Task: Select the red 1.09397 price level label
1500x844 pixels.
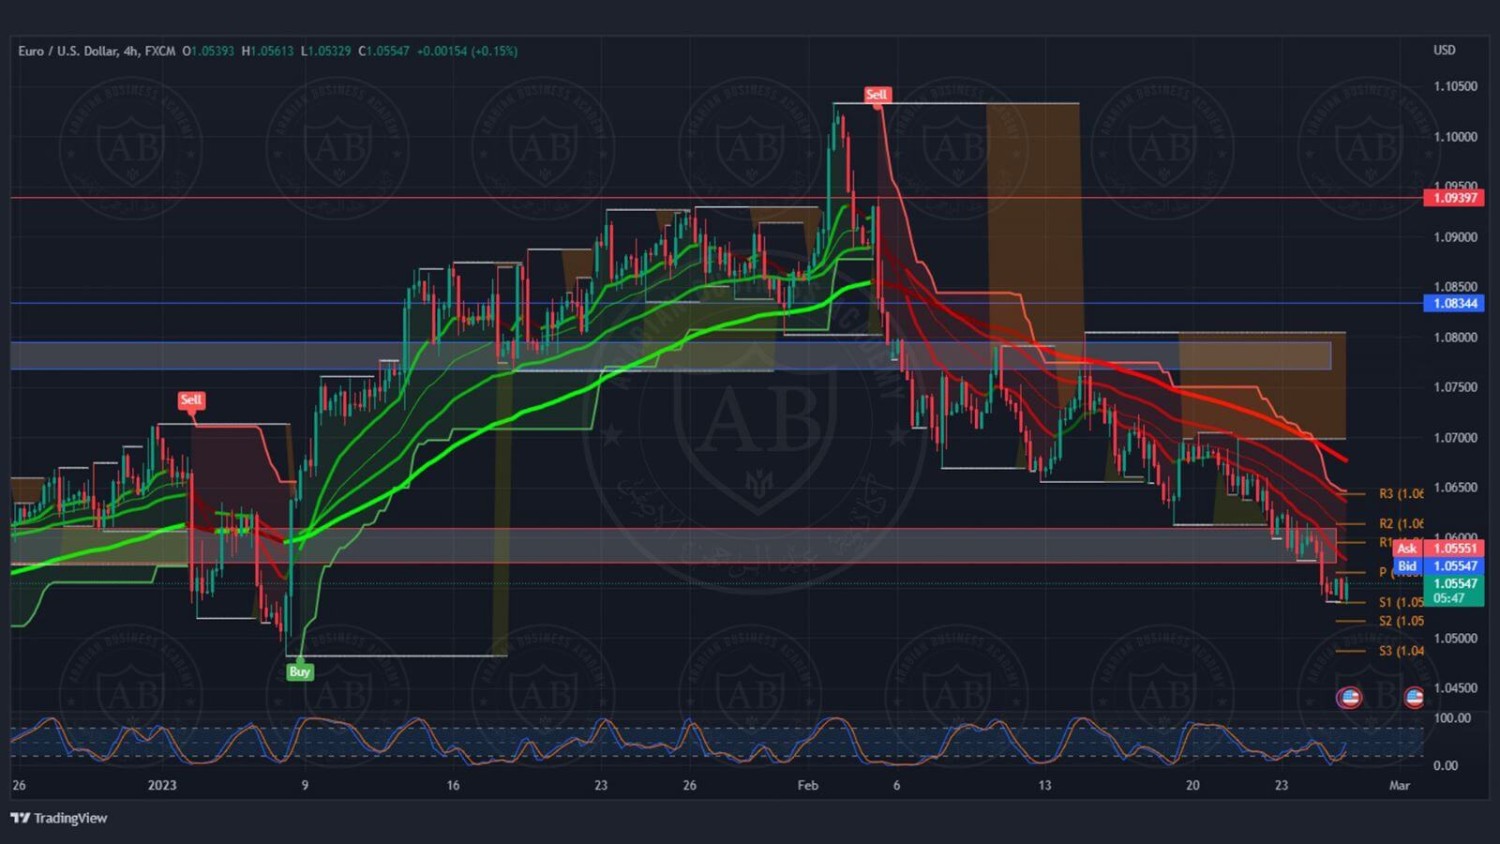Action: click(x=1454, y=198)
